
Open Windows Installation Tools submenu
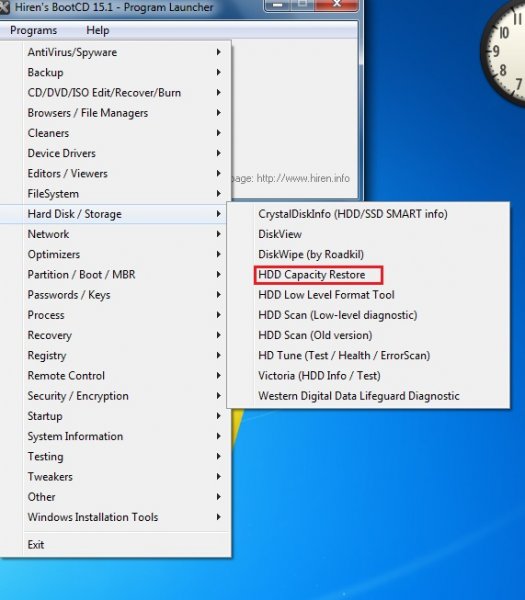[x=115, y=517]
